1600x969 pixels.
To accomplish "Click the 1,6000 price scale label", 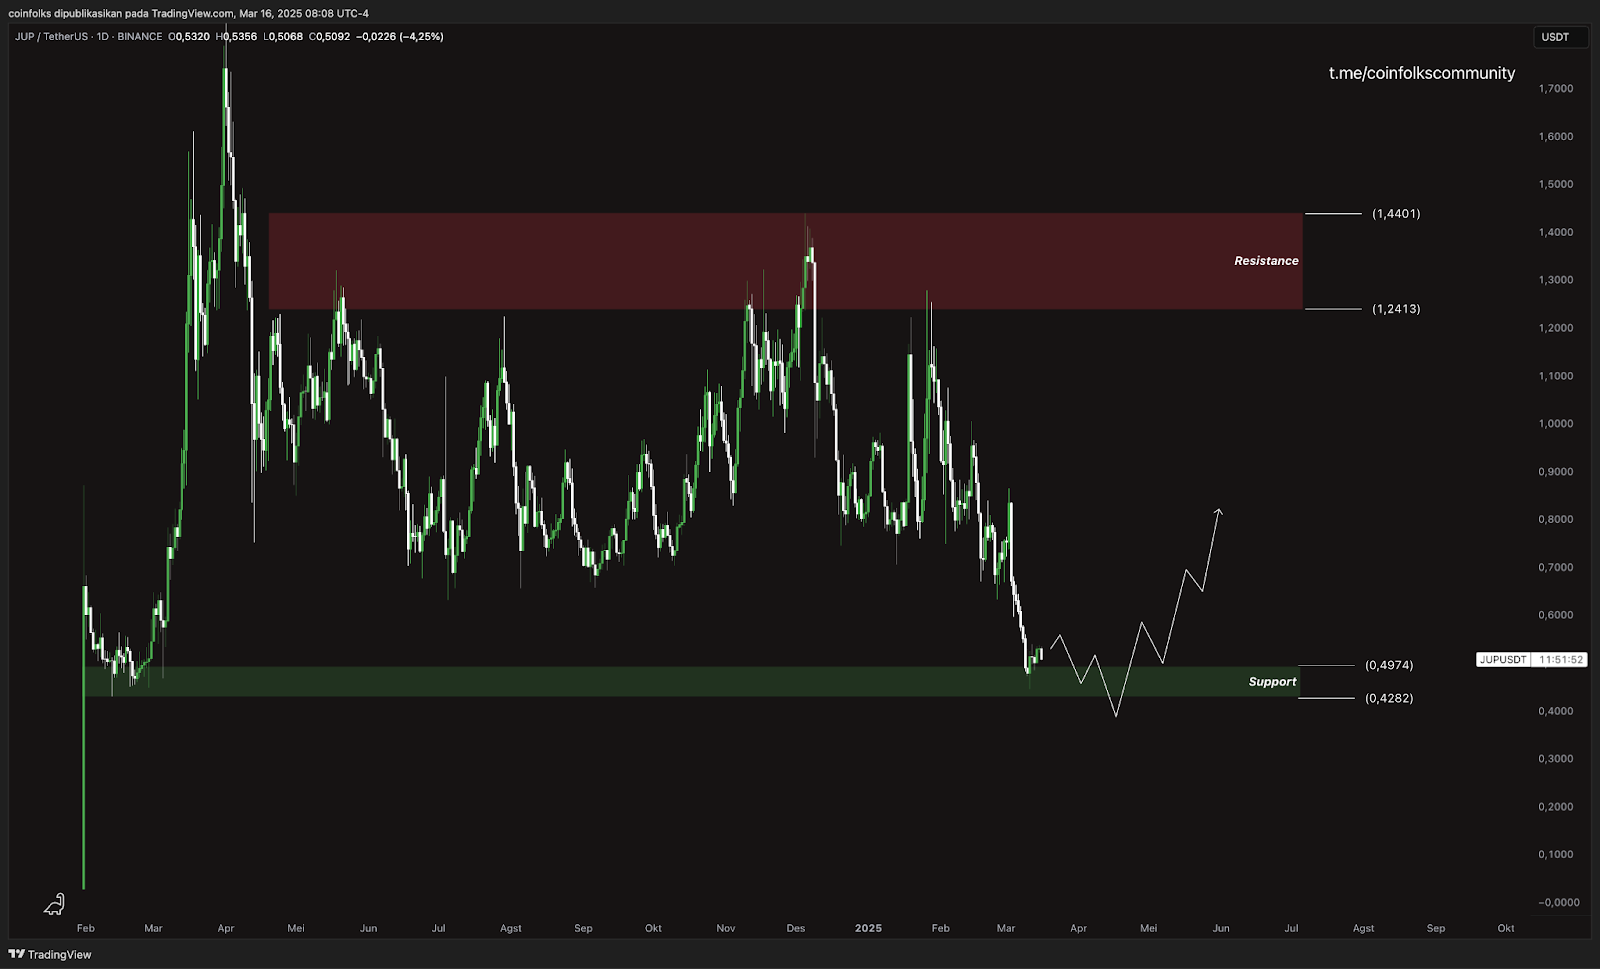I will tap(1556, 137).
